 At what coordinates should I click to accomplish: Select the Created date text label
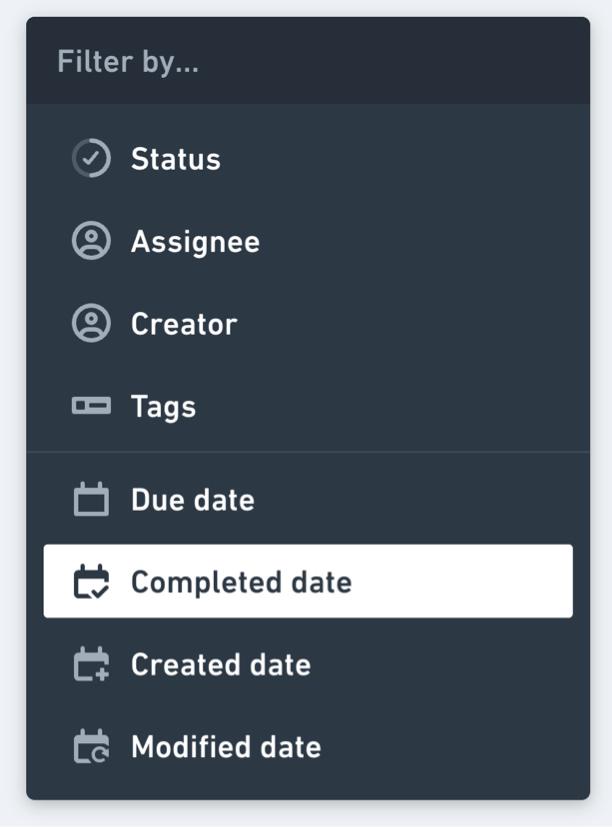tap(220, 665)
